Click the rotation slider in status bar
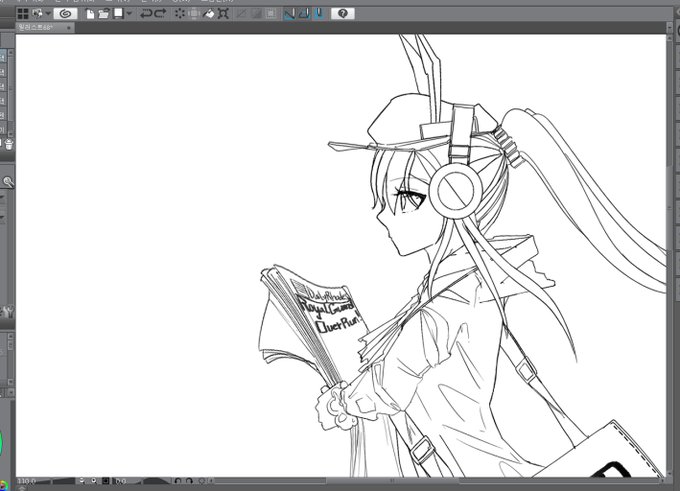680x491 pixels. pos(152,481)
